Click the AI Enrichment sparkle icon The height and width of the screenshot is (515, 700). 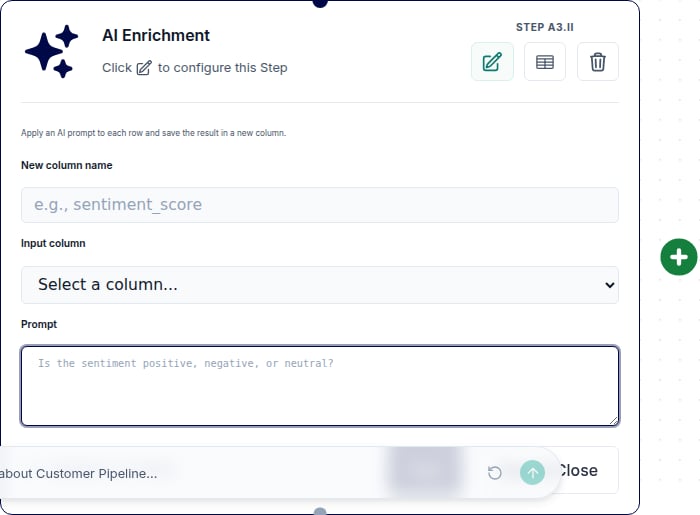52,51
